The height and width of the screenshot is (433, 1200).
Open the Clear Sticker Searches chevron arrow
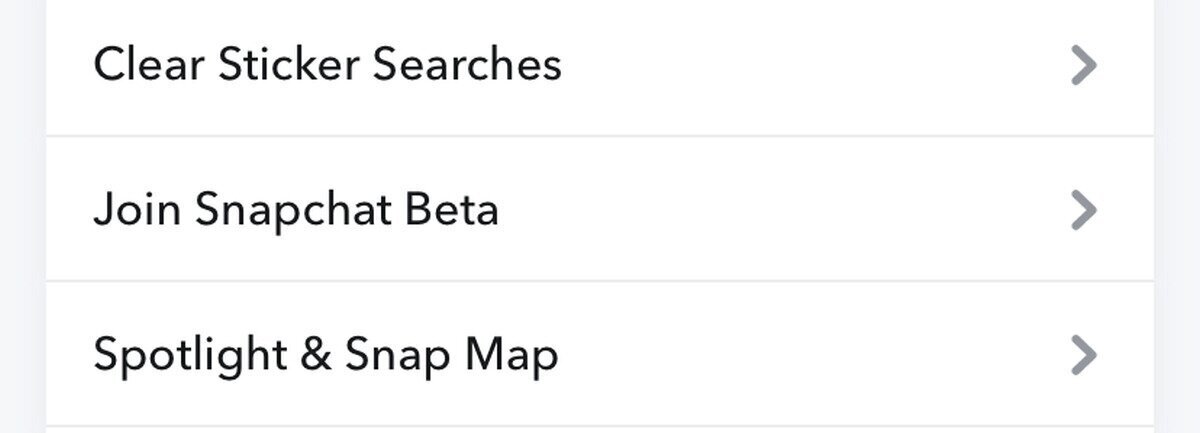pos(1083,65)
